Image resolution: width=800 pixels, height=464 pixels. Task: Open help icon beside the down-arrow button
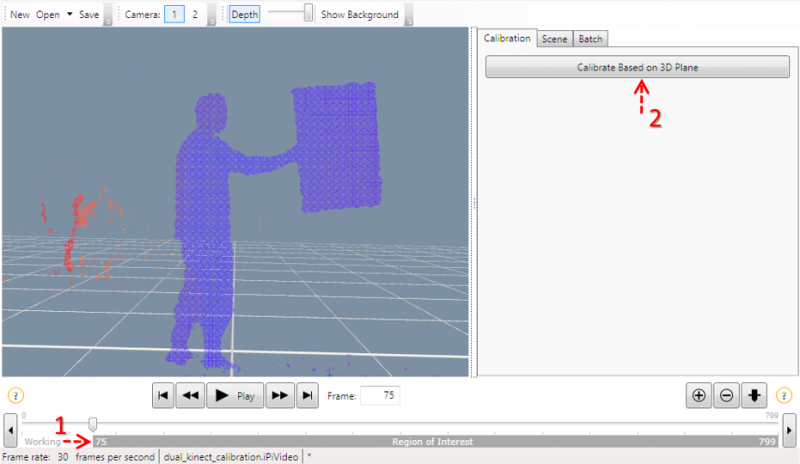pos(784,396)
